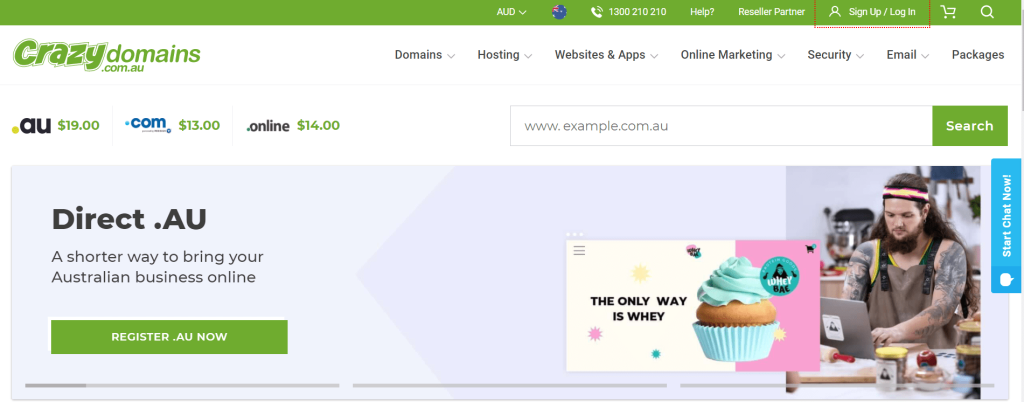This screenshot has width=1024, height=402.
Task: Select the $19.00 .au price
Action: [78, 125]
